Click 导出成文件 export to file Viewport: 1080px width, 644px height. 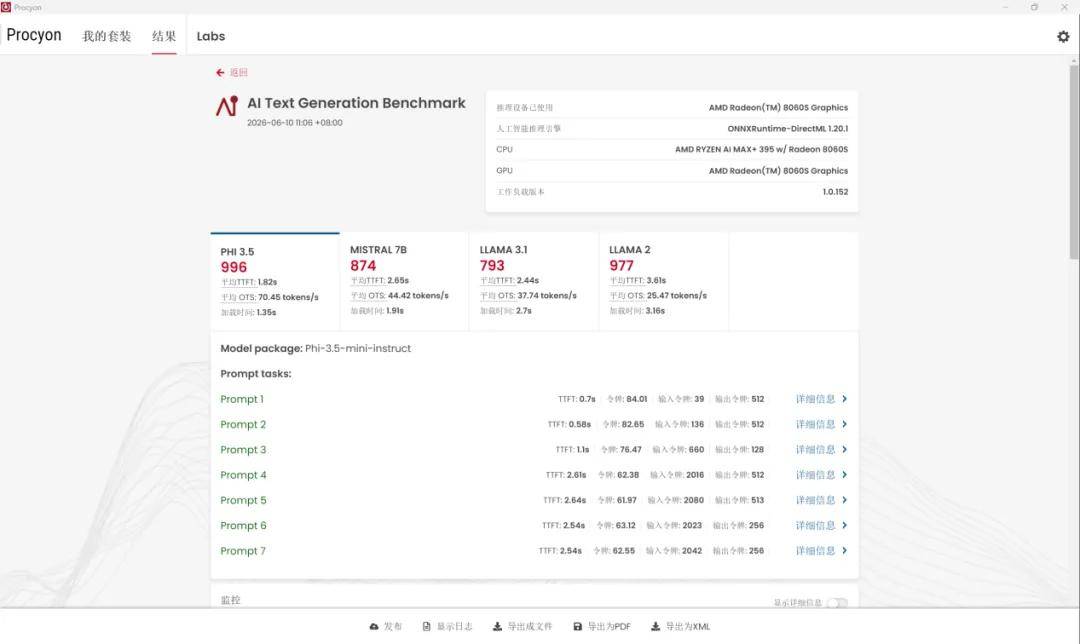(x=522, y=626)
